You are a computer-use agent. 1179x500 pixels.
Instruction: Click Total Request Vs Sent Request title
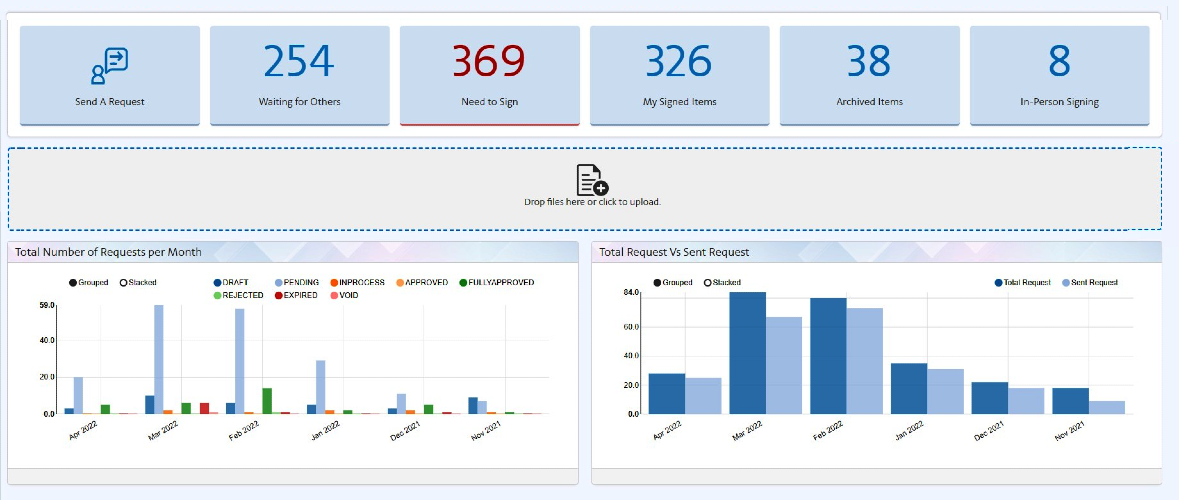[674, 252]
